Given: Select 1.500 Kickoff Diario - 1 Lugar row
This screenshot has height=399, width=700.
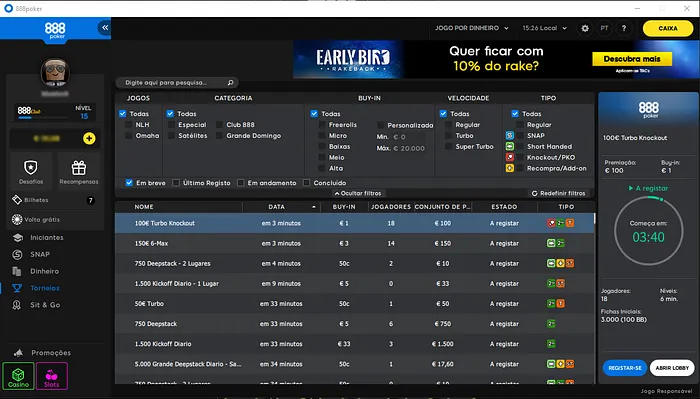Looking at the screenshot, I should (x=355, y=283).
